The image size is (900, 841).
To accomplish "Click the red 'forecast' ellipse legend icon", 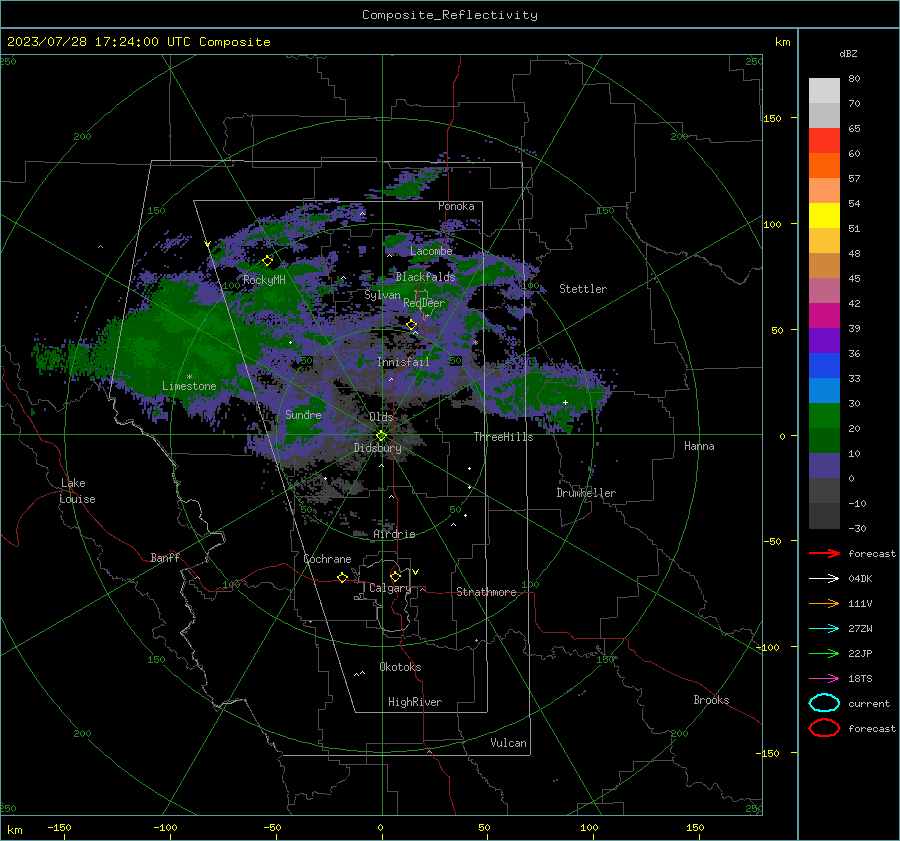I will (x=824, y=728).
